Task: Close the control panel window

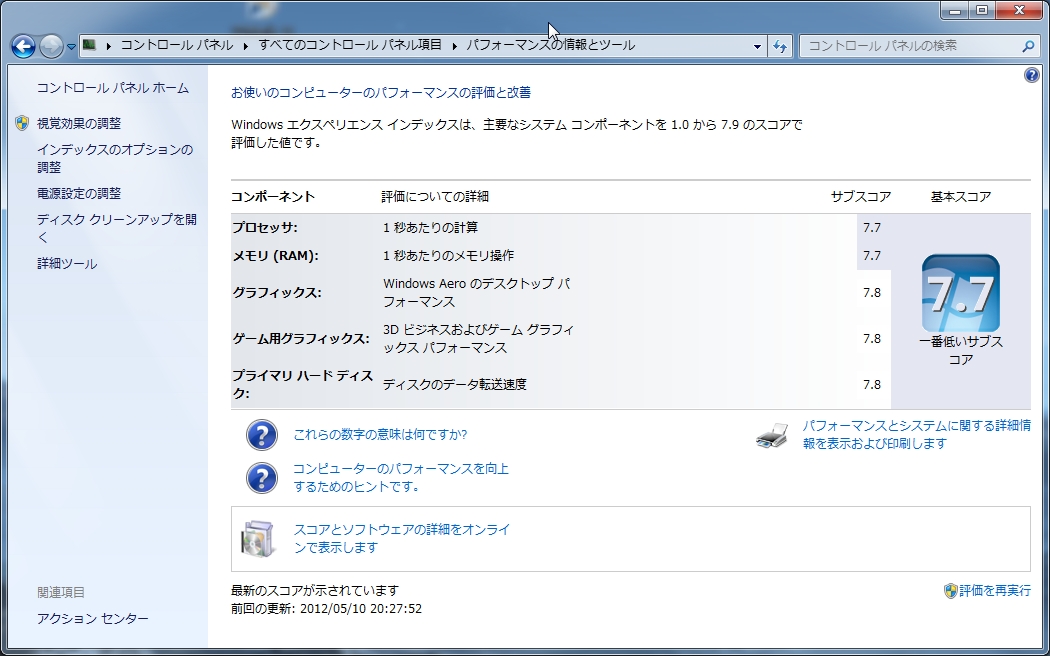Action: tap(1020, 10)
